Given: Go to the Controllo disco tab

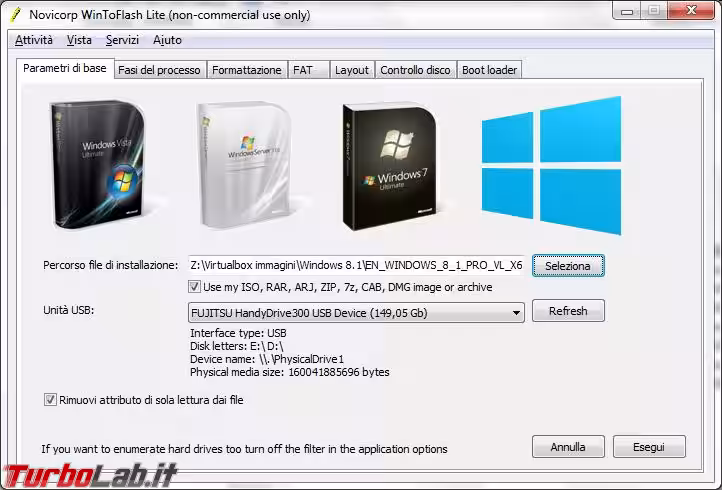Looking at the screenshot, I should tap(415, 70).
